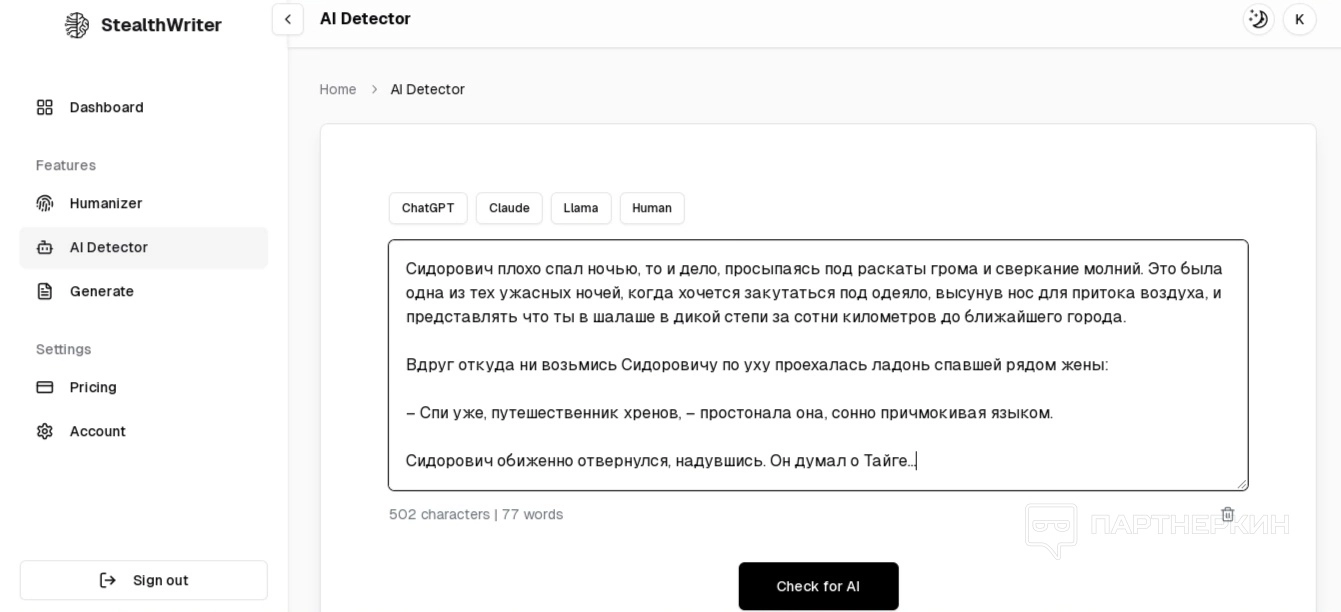Load the Claude sample text

point(509,208)
